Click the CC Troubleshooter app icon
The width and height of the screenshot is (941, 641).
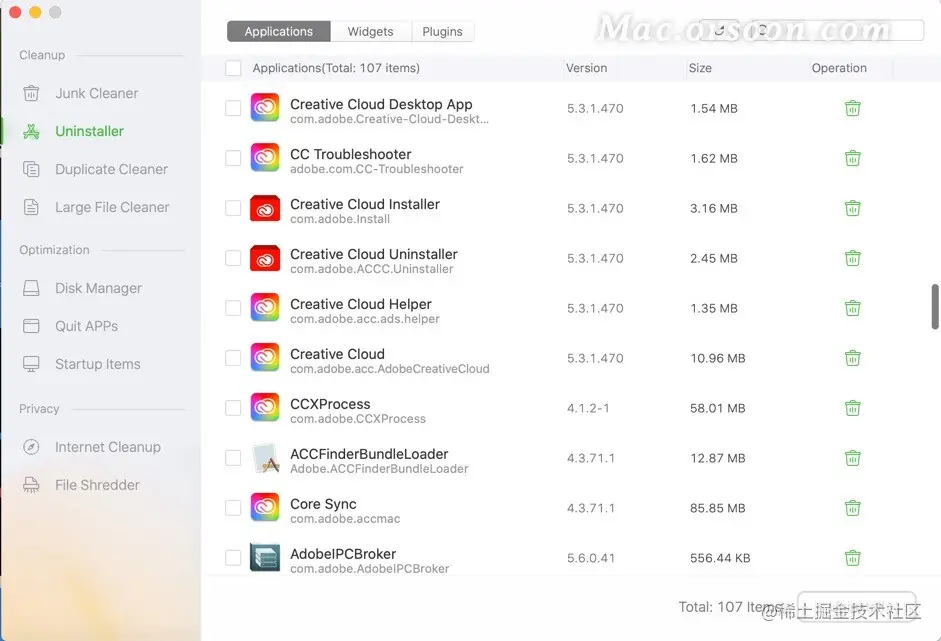265,158
